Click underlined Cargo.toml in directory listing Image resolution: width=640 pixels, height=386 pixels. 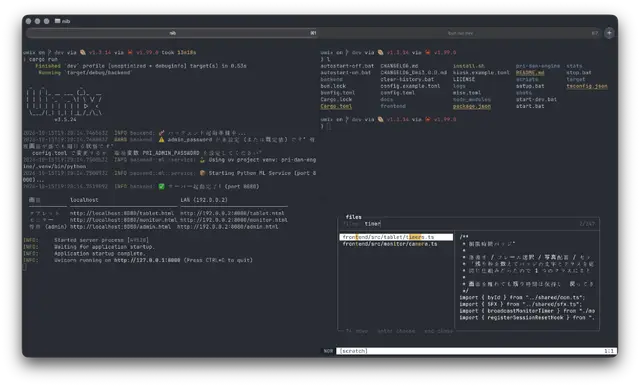[336, 106]
